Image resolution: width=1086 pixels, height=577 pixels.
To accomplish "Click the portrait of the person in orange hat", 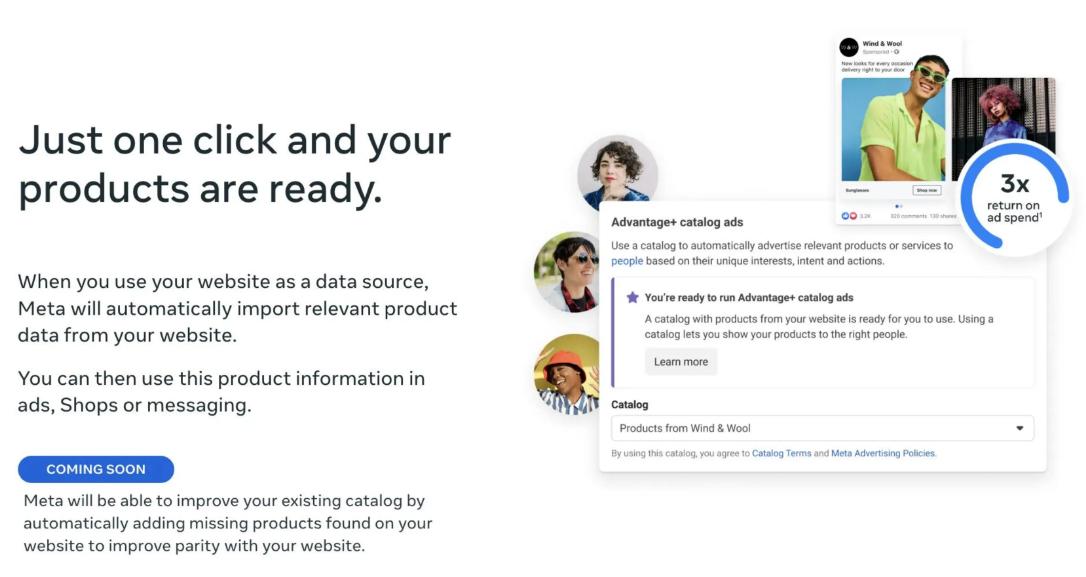I will (x=568, y=375).
